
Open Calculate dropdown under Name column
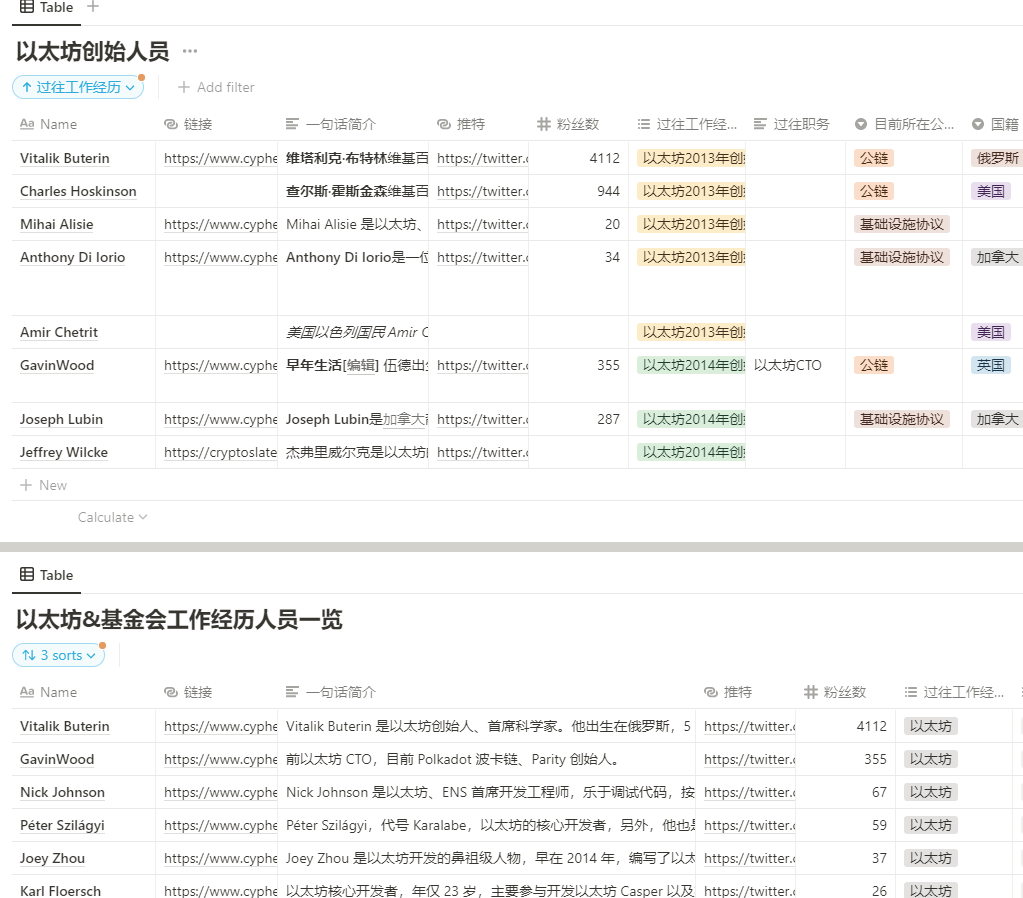tap(112, 517)
